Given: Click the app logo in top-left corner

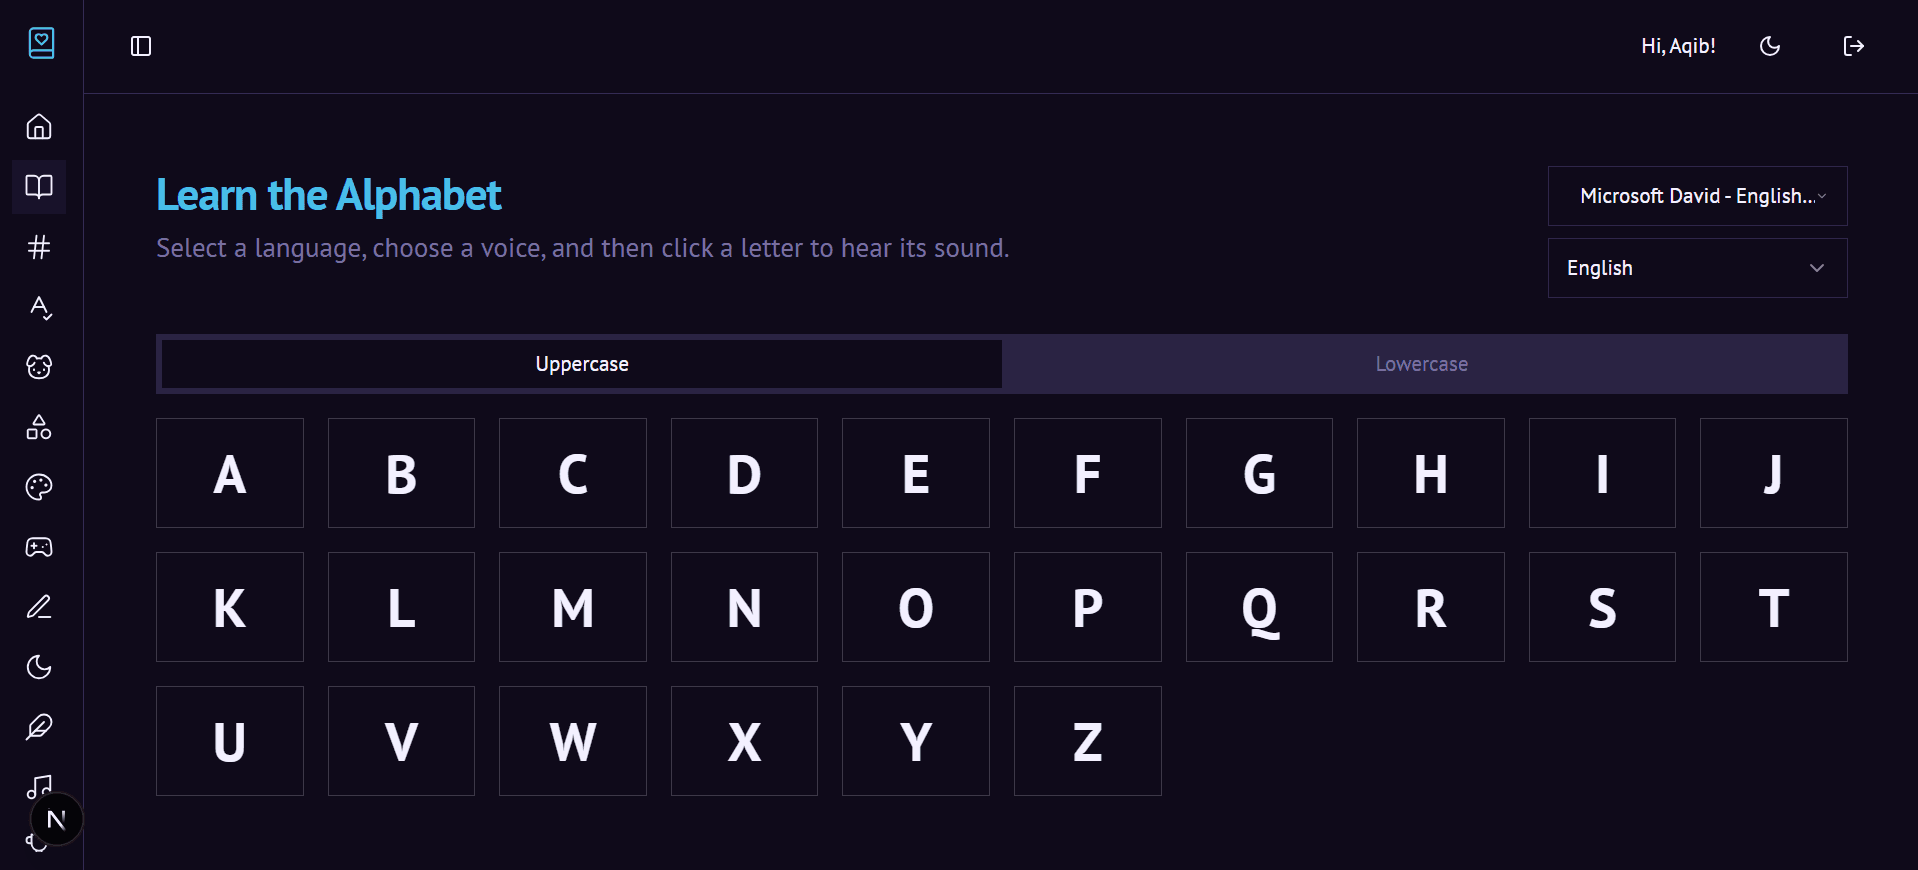Looking at the screenshot, I should 41,43.
